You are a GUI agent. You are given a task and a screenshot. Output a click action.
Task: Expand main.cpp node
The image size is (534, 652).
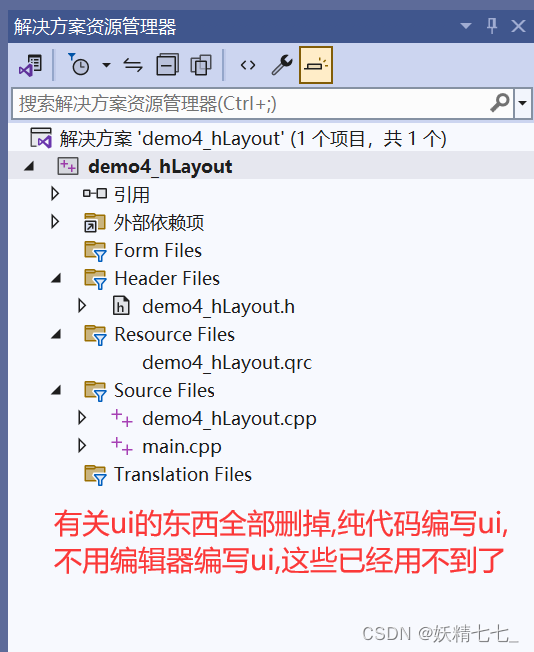point(82,445)
